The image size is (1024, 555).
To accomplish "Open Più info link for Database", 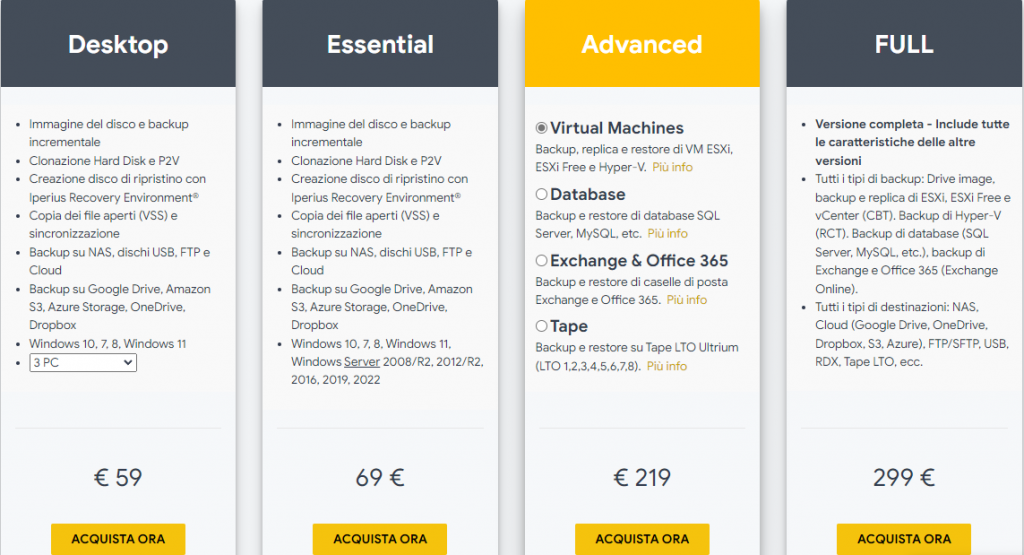I will (x=667, y=234).
